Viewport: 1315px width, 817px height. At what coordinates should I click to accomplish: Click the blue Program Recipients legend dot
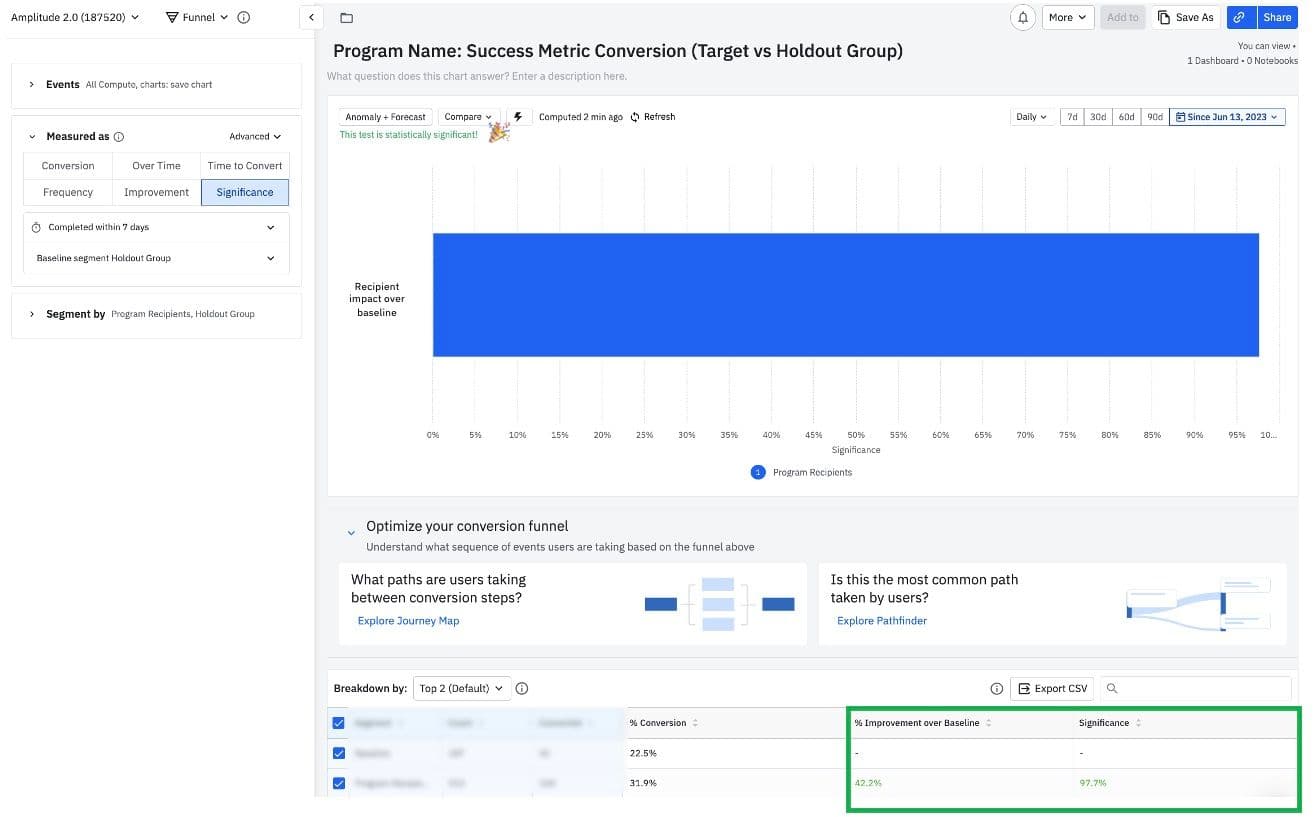click(757, 472)
